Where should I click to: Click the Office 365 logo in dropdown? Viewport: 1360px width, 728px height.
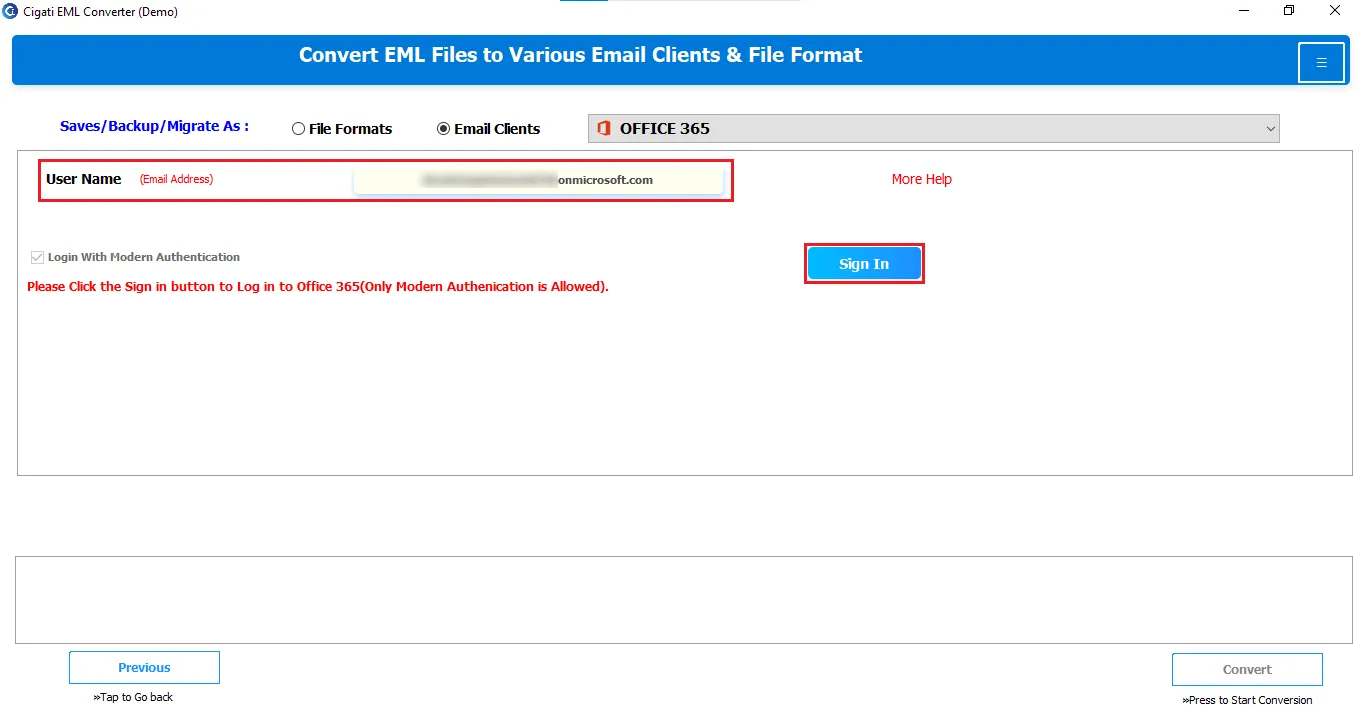[603, 128]
